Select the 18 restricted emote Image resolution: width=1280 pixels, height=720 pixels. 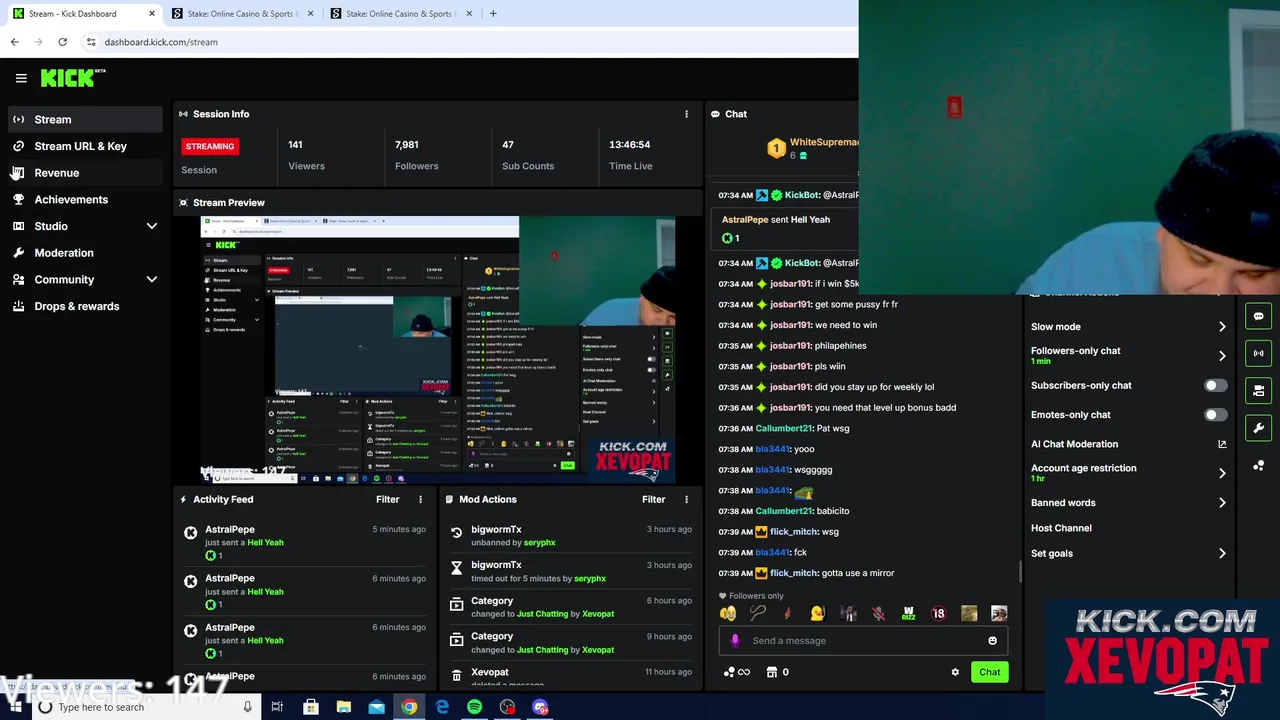pyautogui.click(x=938, y=613)
